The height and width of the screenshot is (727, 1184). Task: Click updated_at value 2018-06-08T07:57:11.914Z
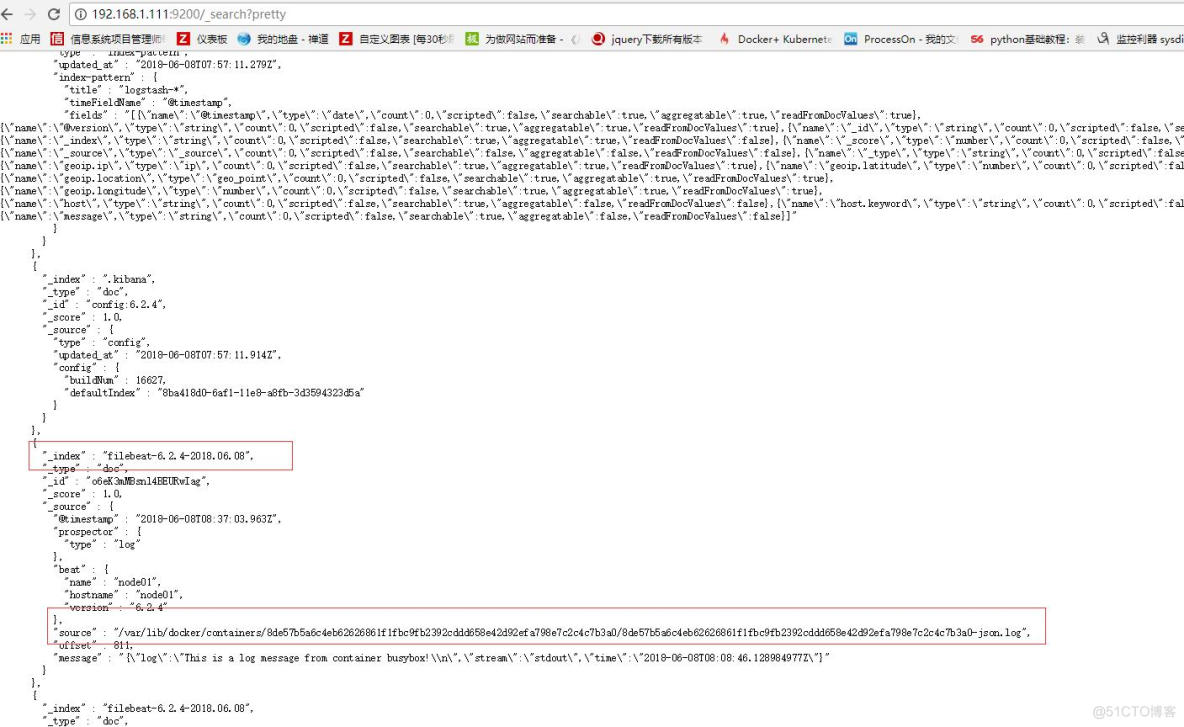(208, 355)
